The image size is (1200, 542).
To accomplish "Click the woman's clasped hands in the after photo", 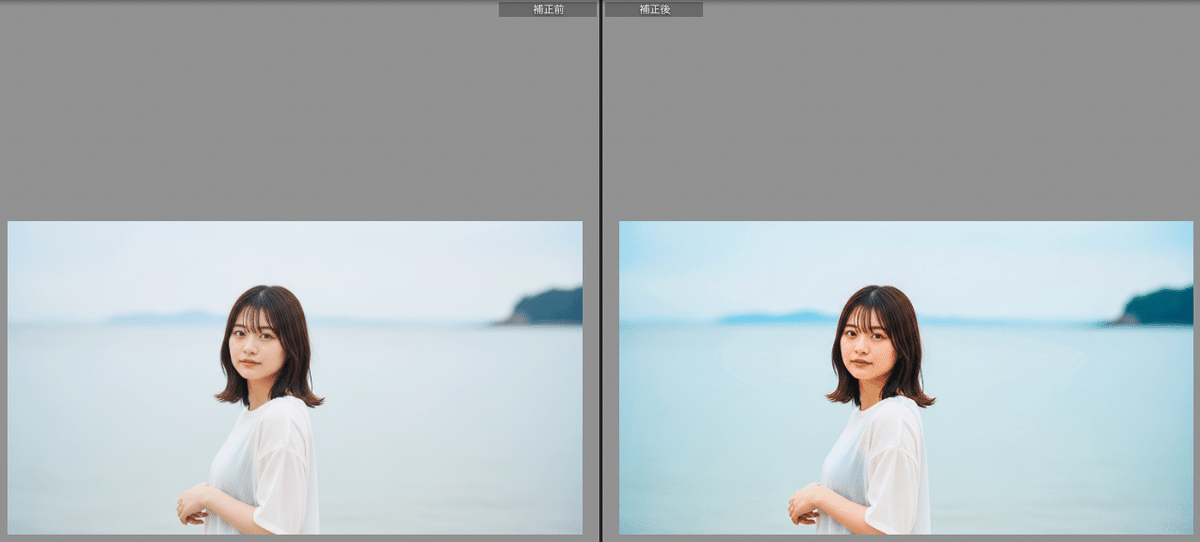I will click(x=803, y=506).
